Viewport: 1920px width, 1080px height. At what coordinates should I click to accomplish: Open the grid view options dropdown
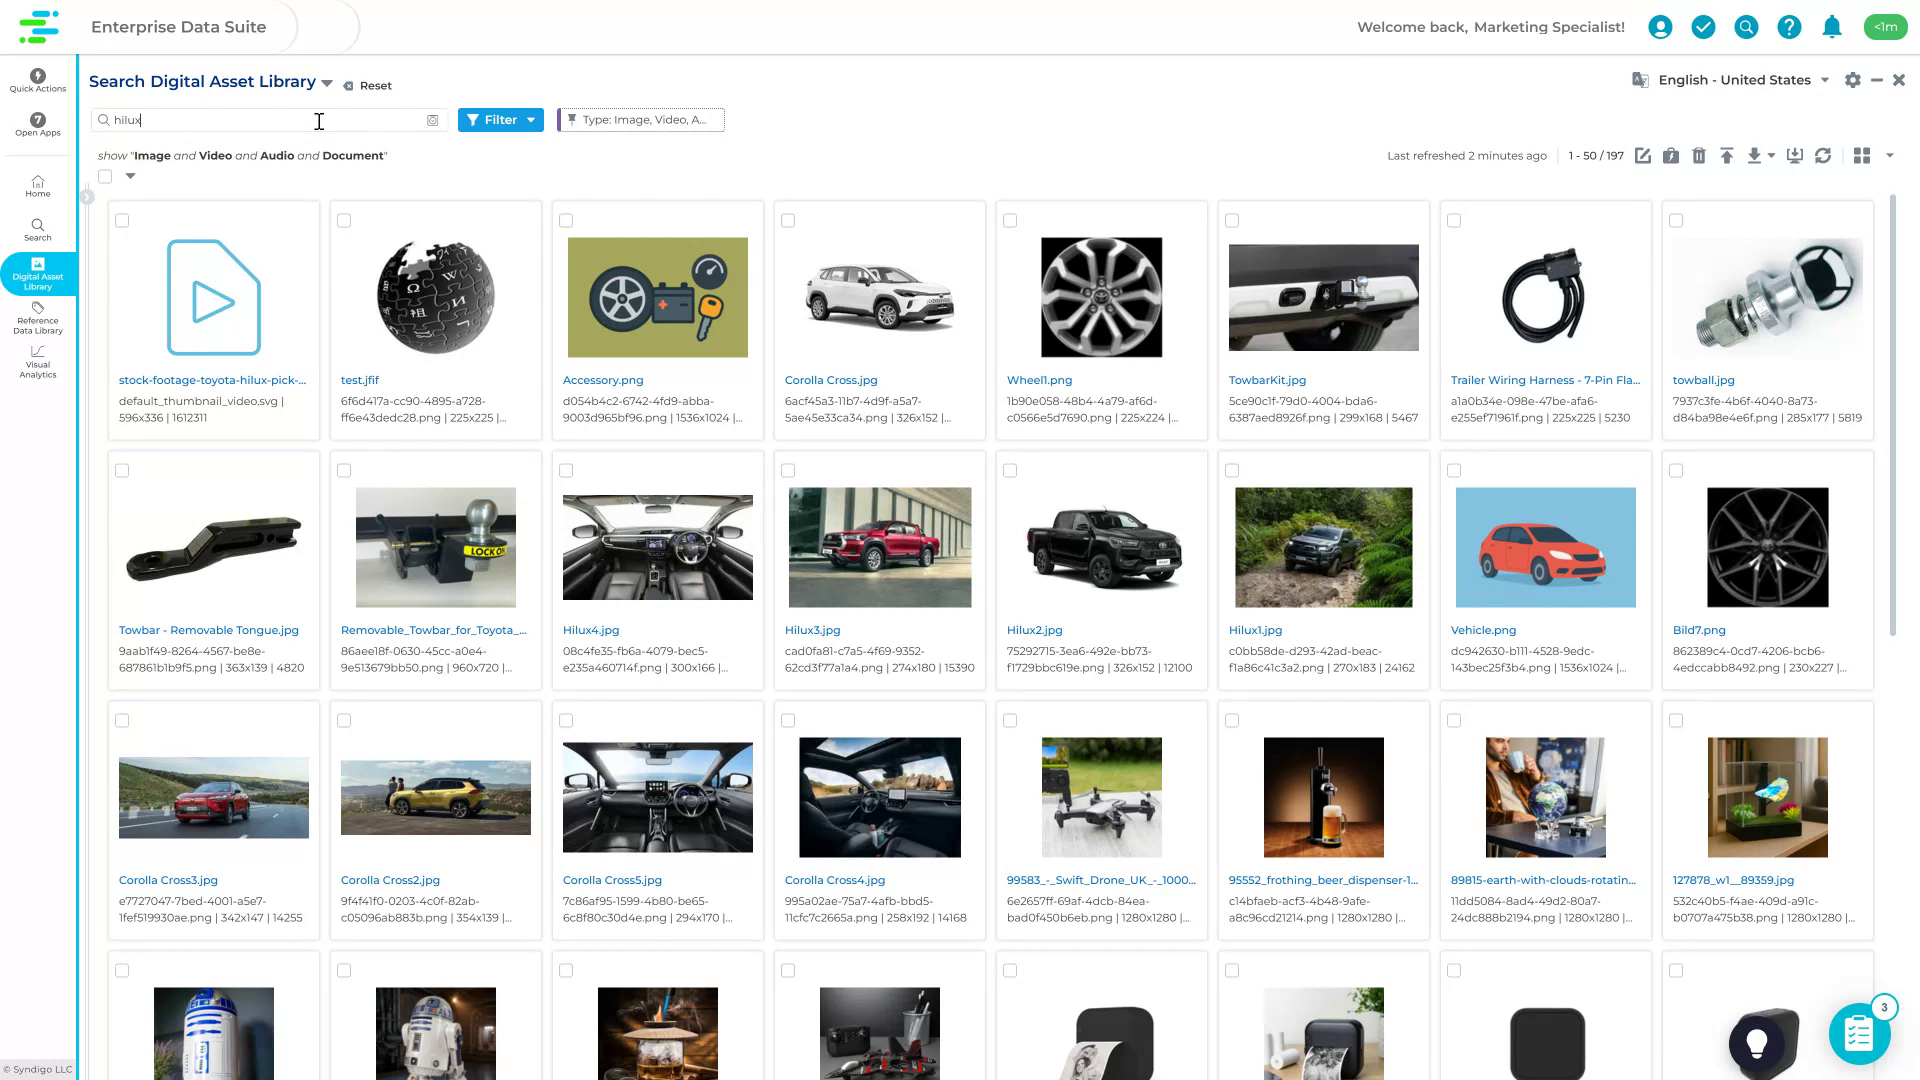pyautogui.click(x=1889, y=156)
